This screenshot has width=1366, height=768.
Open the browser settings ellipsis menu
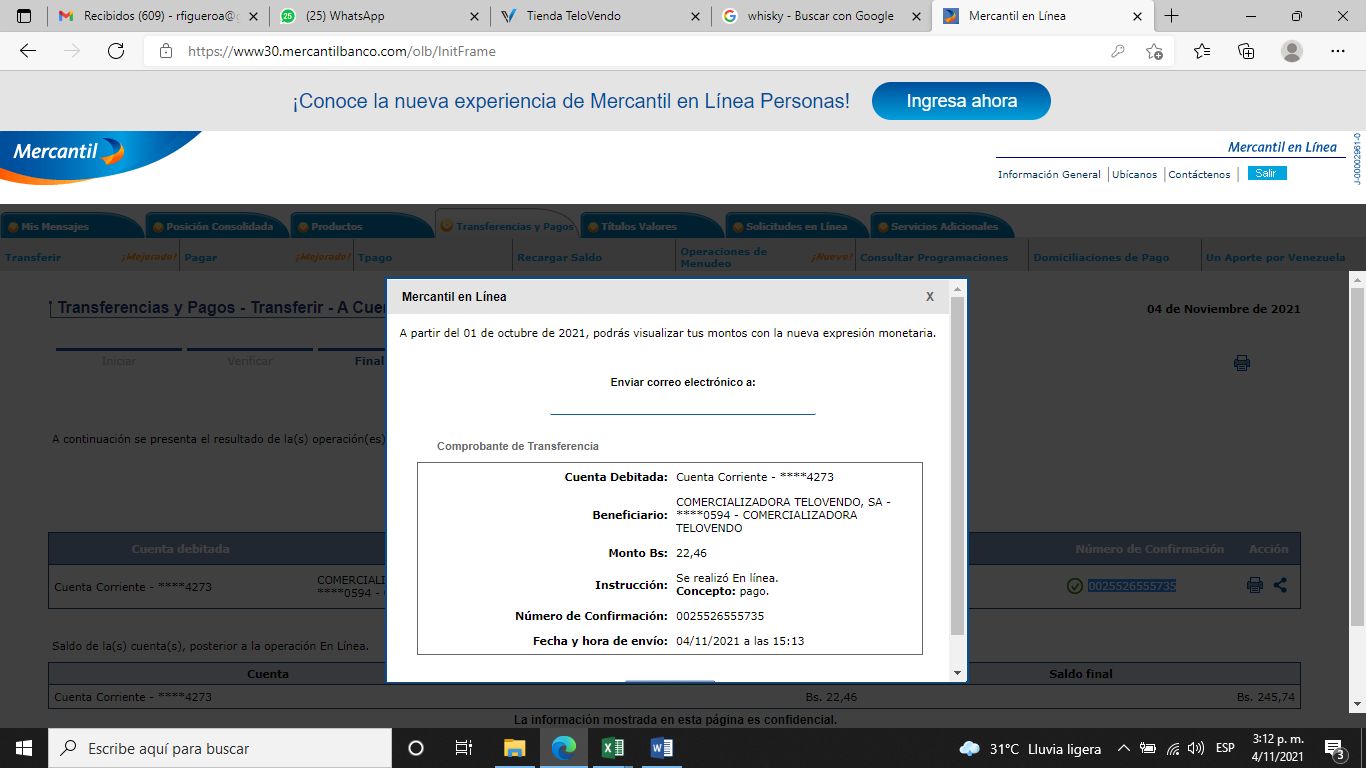[1337, 51]
